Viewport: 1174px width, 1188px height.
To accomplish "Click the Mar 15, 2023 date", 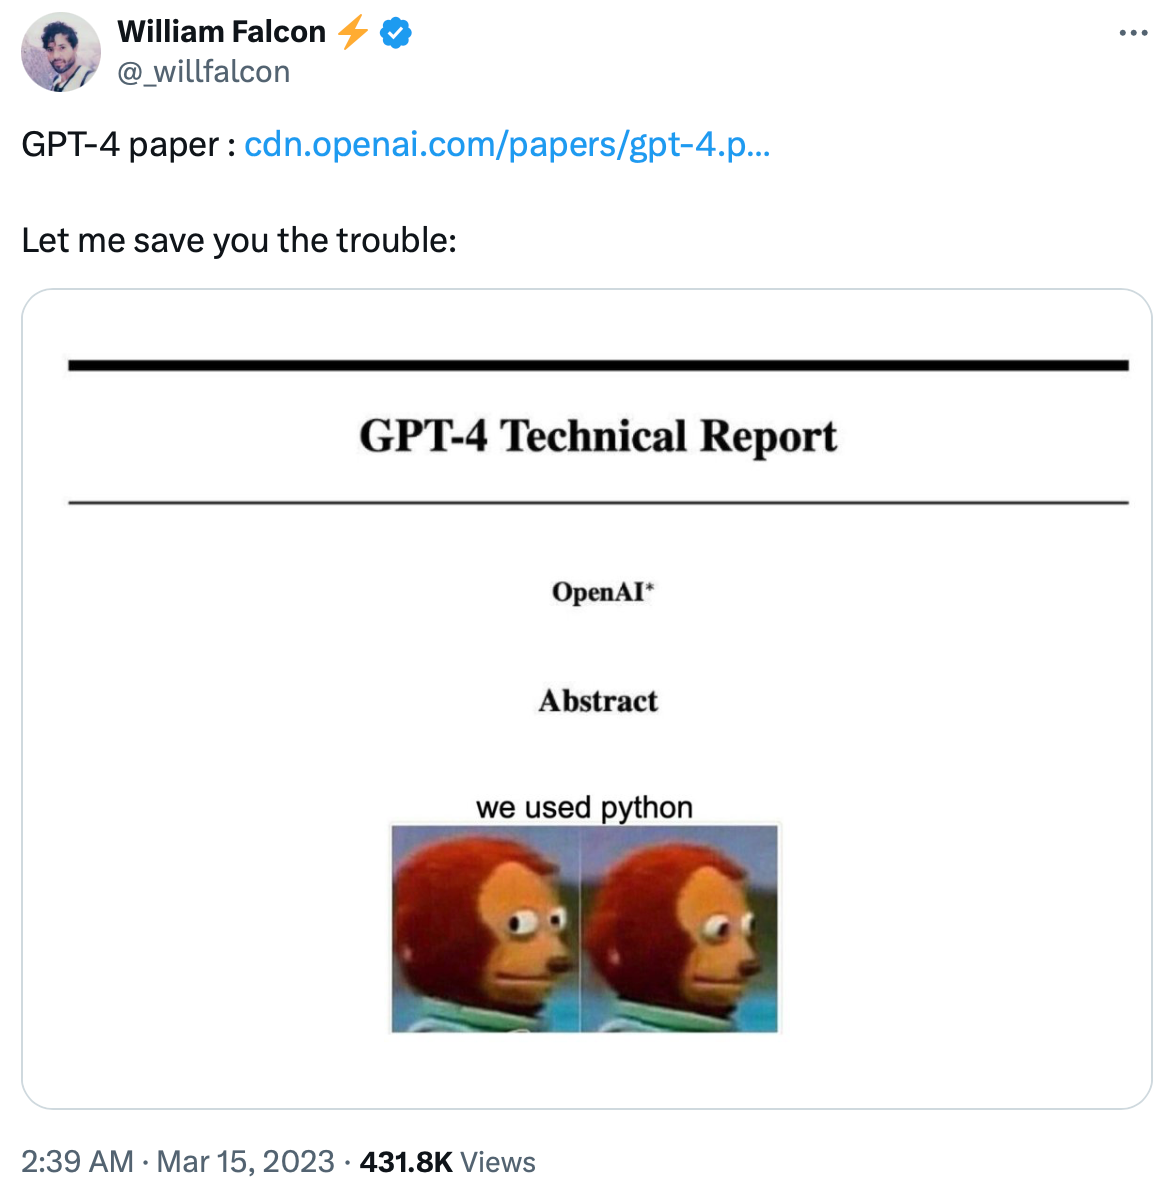I will [x=245, y=1161].
